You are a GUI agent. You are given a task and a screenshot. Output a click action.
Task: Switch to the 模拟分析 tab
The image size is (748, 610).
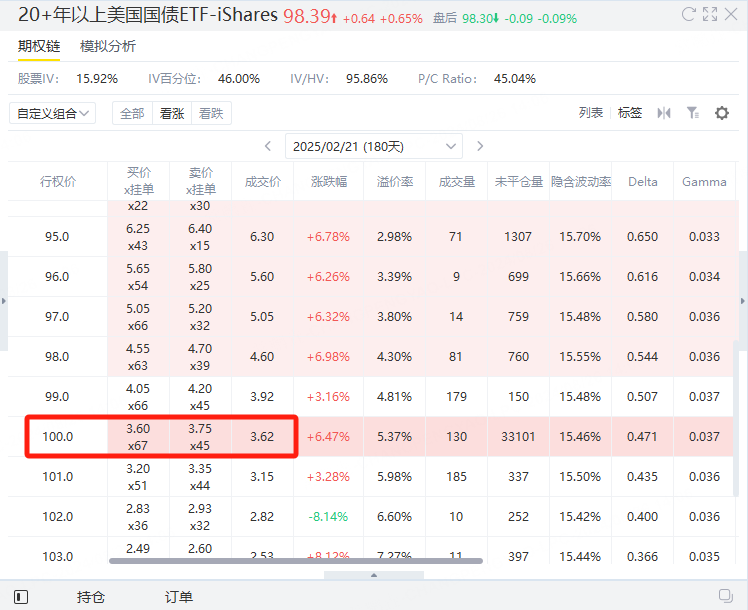click(108, 46)
